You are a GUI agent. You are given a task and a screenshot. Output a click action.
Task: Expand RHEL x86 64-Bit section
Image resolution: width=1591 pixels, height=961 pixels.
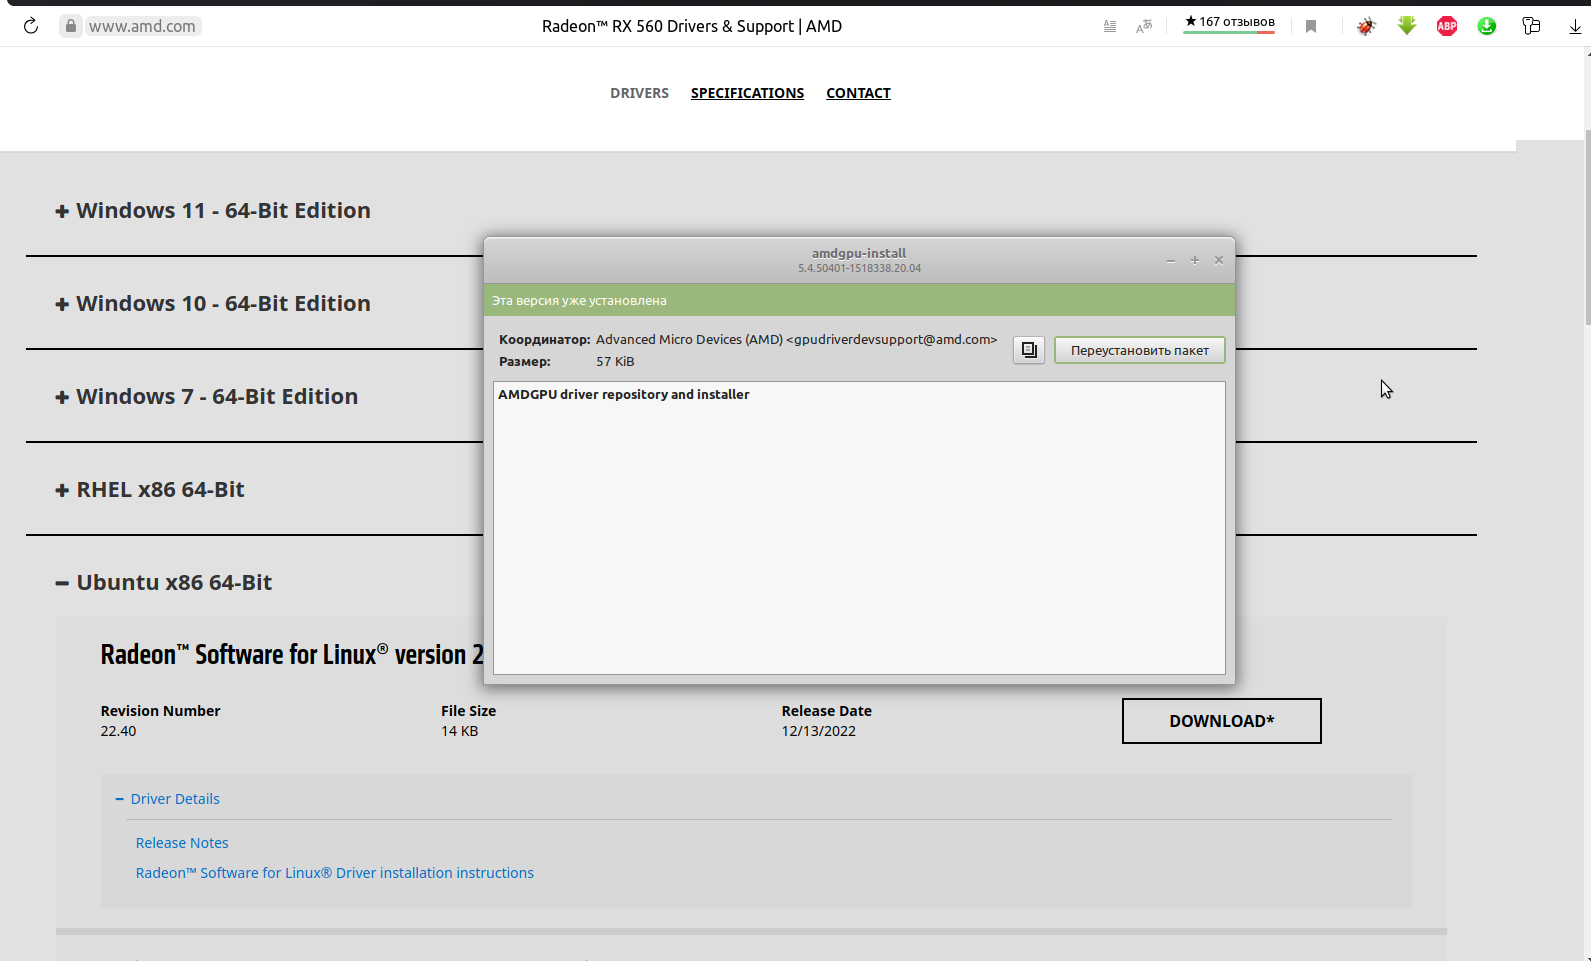150,489
